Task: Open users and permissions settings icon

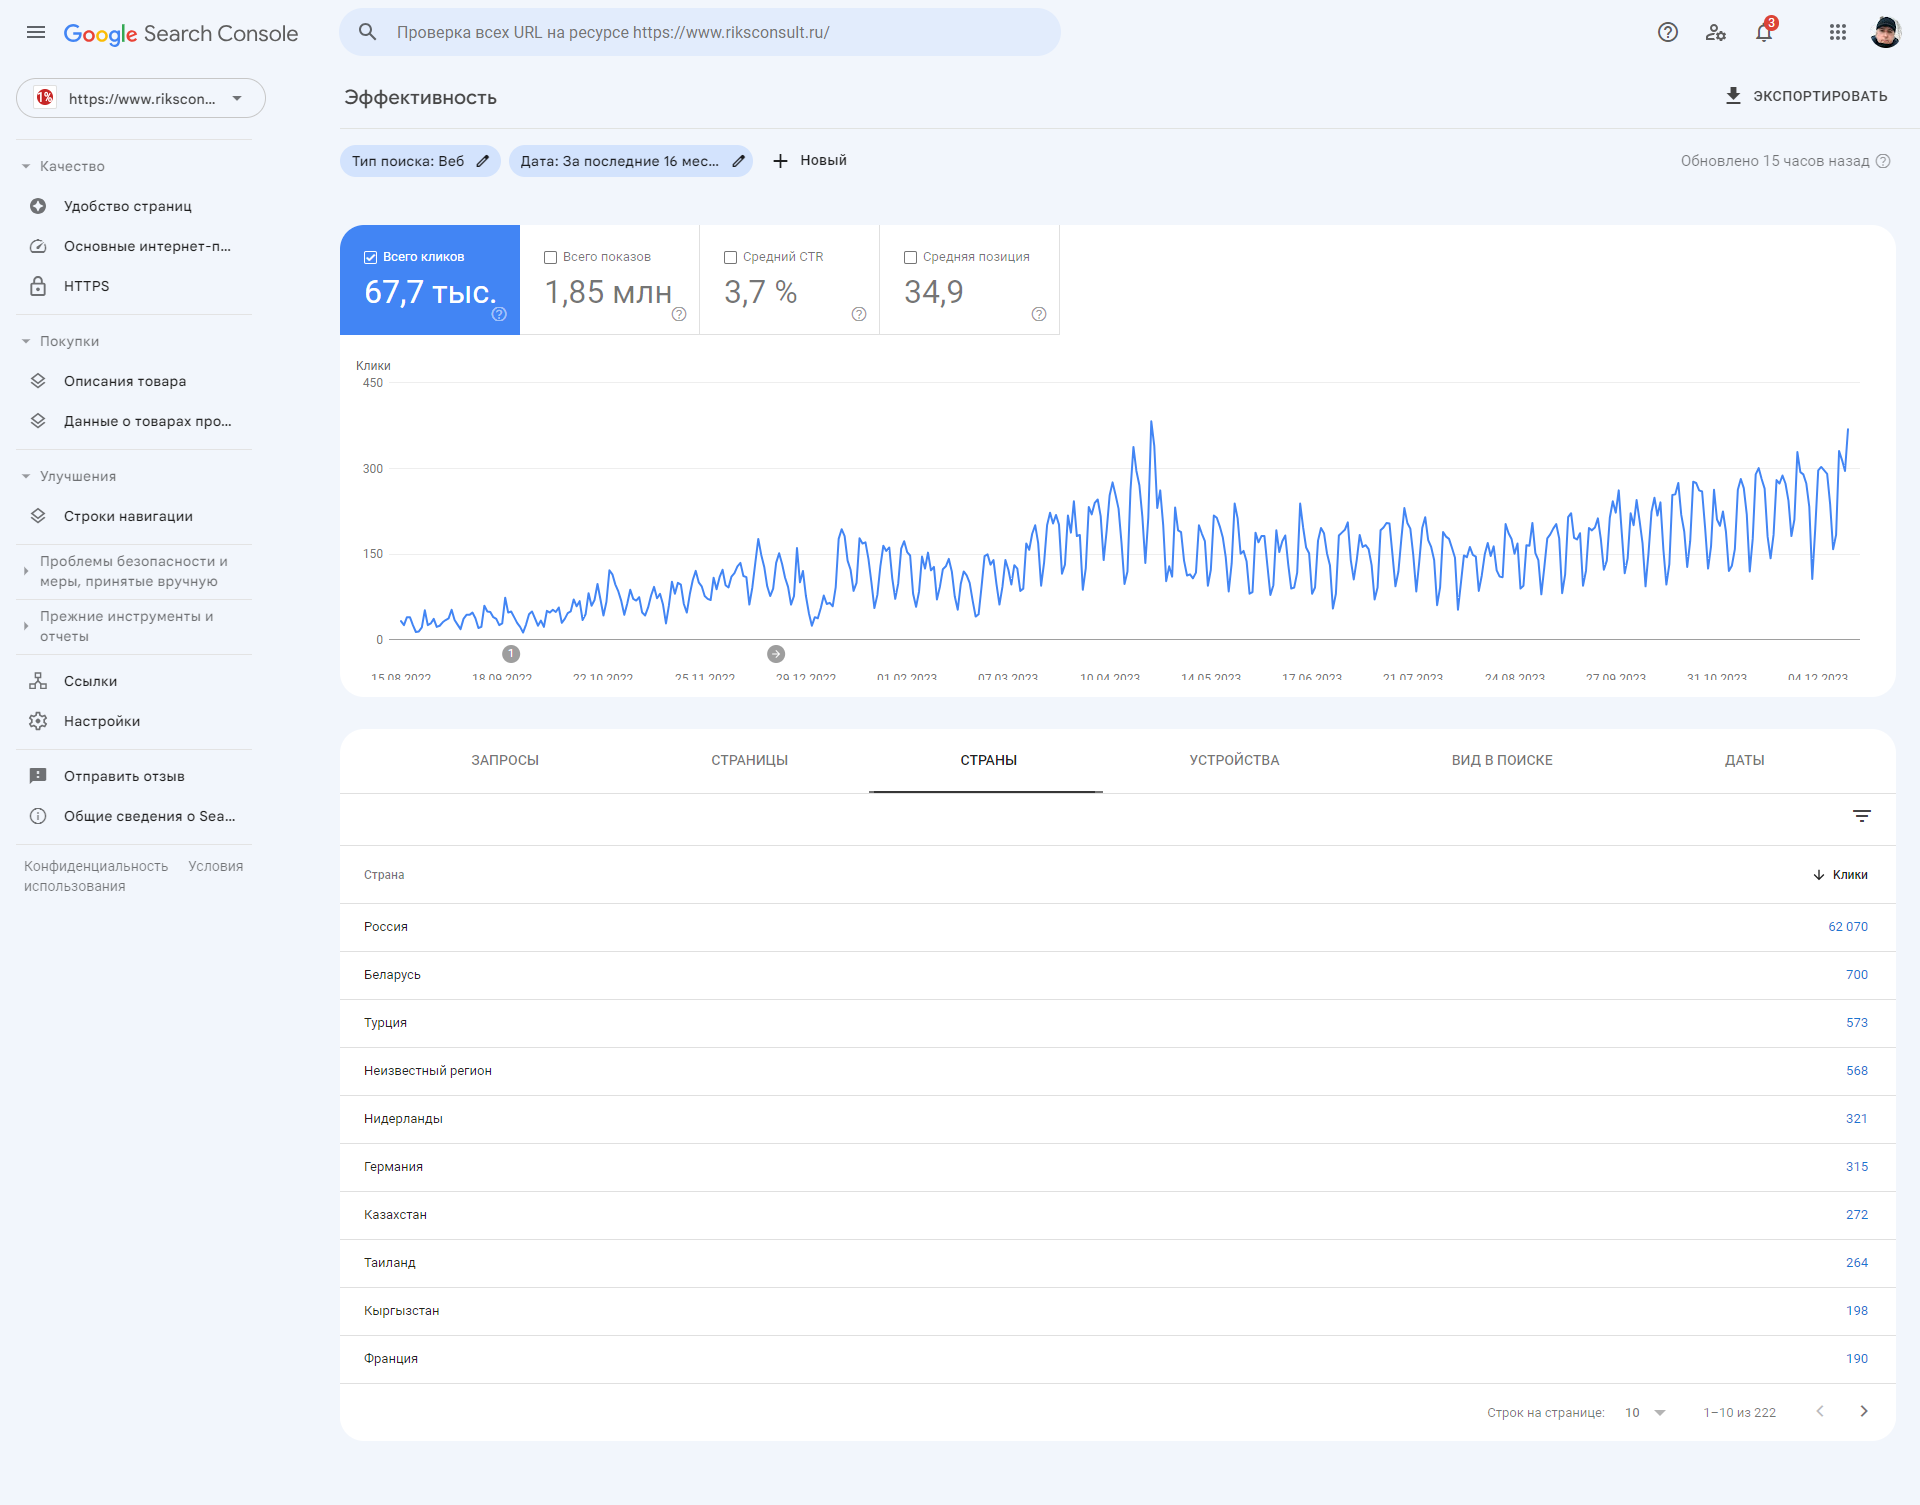Action: coord(1716,32)
